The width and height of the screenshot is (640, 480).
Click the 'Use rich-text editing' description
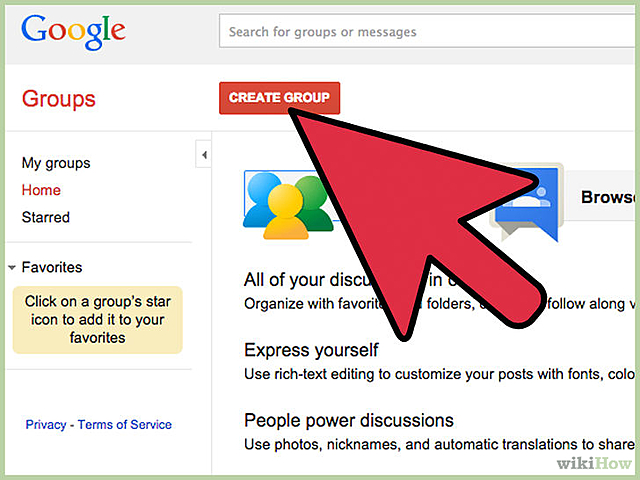click(x=440, y=374)
